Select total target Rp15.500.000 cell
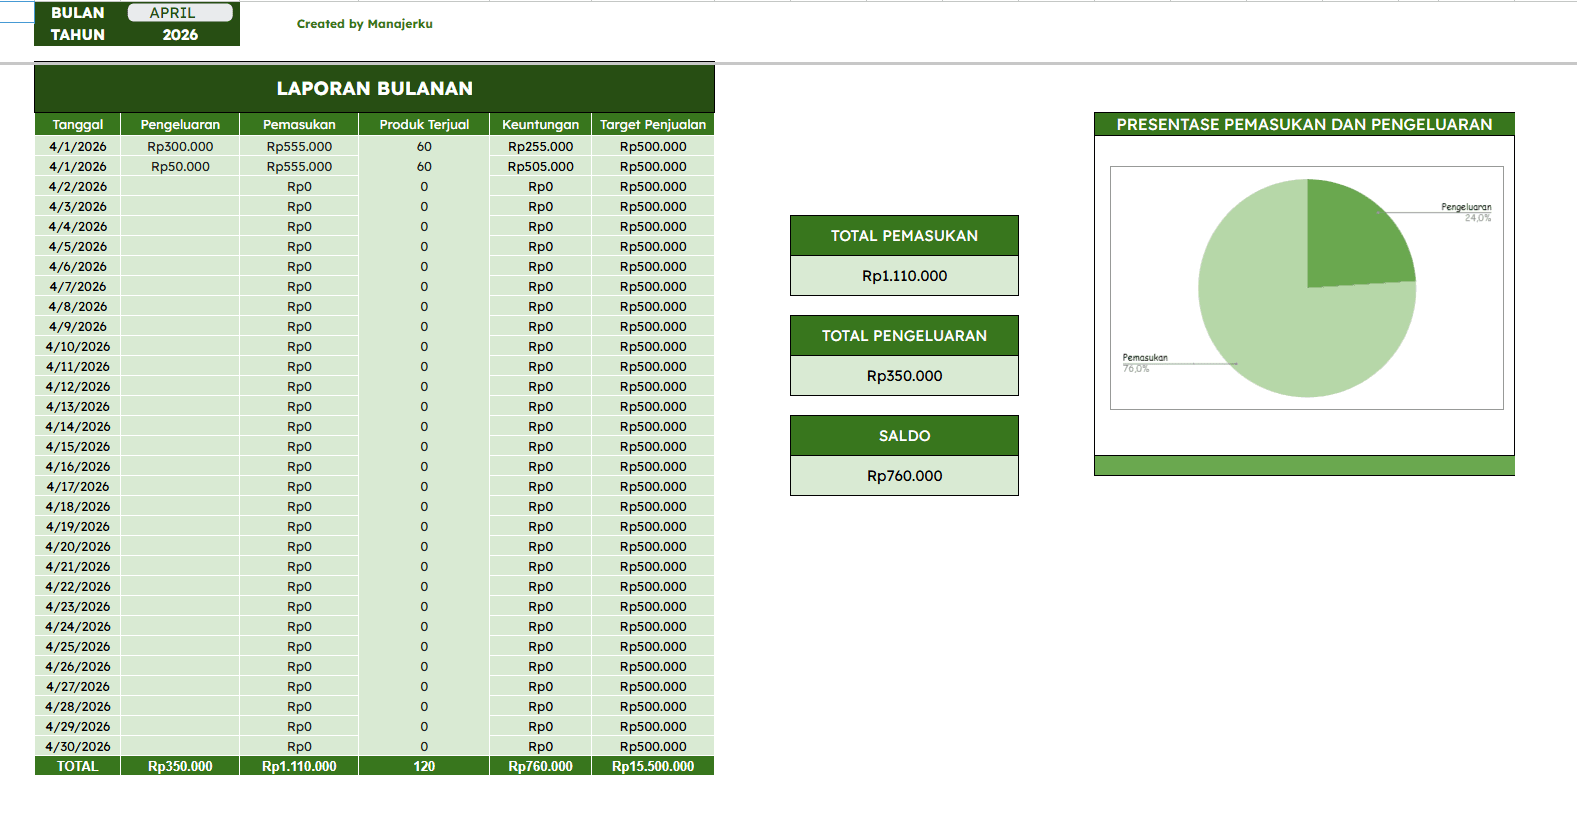Screen dimensions: 1577x832 point(653,766)
